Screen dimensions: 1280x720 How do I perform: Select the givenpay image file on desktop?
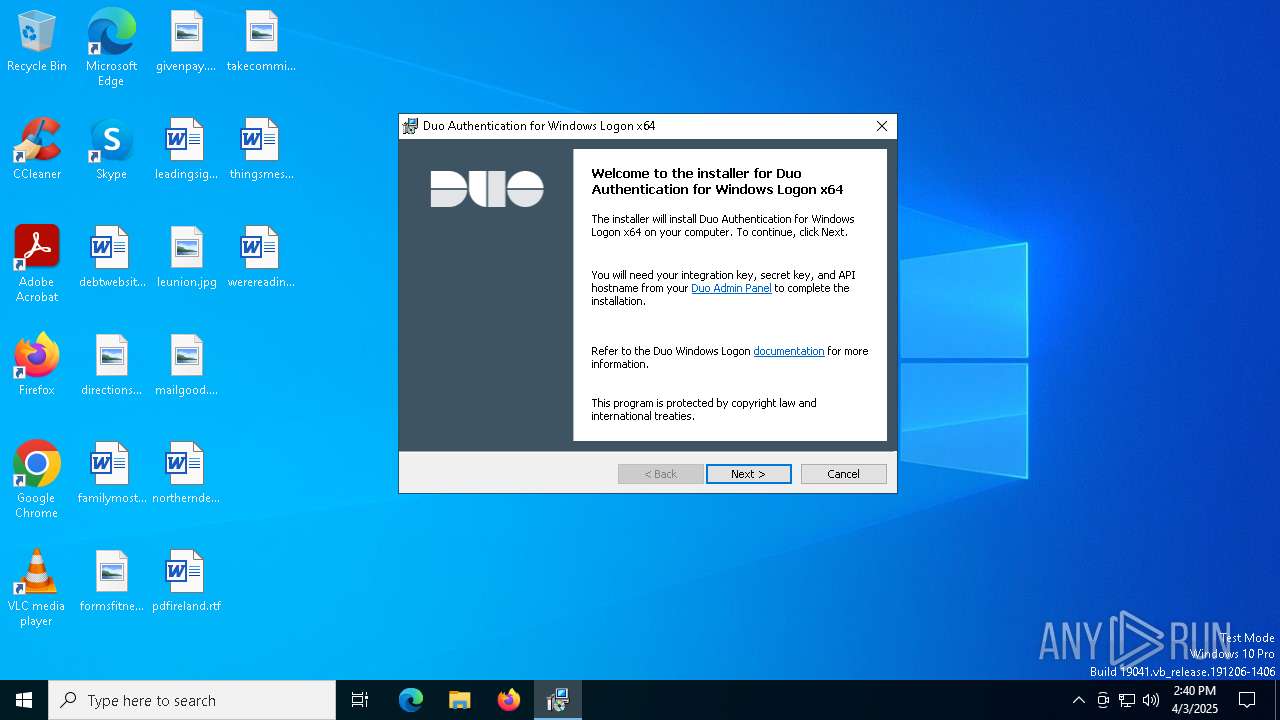click(x=186, y=41)
